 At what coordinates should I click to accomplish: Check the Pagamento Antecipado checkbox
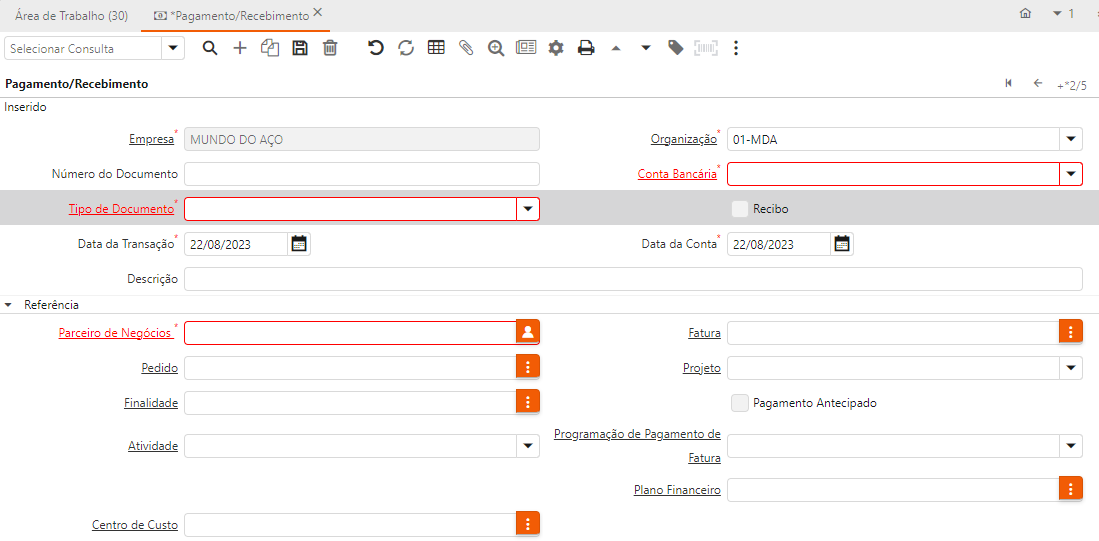740,403
